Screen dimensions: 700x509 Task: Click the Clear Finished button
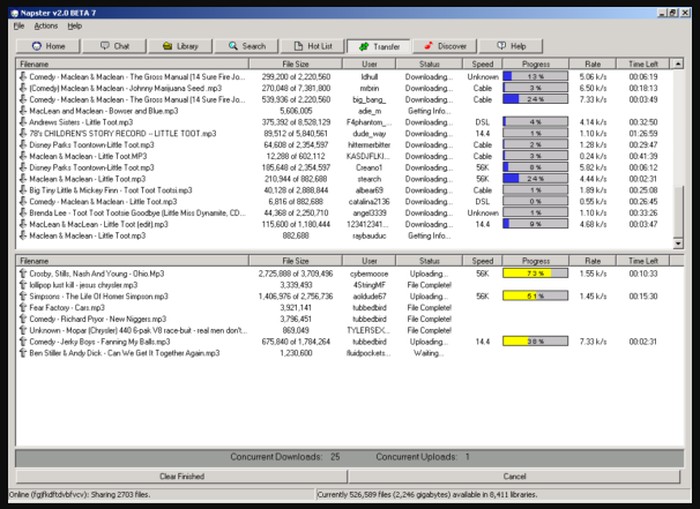(x=182, y=476)
